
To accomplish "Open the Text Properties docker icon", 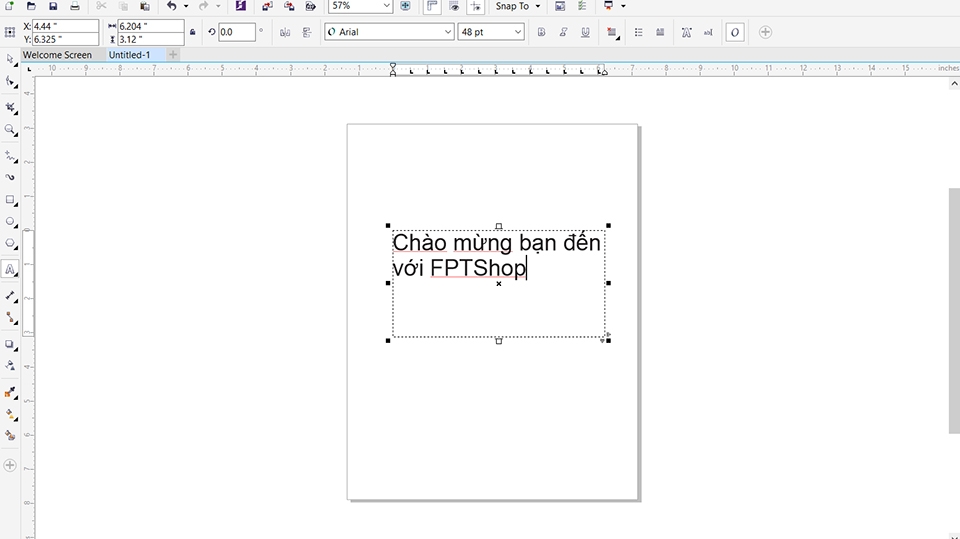I will click(x=686, y=32).
